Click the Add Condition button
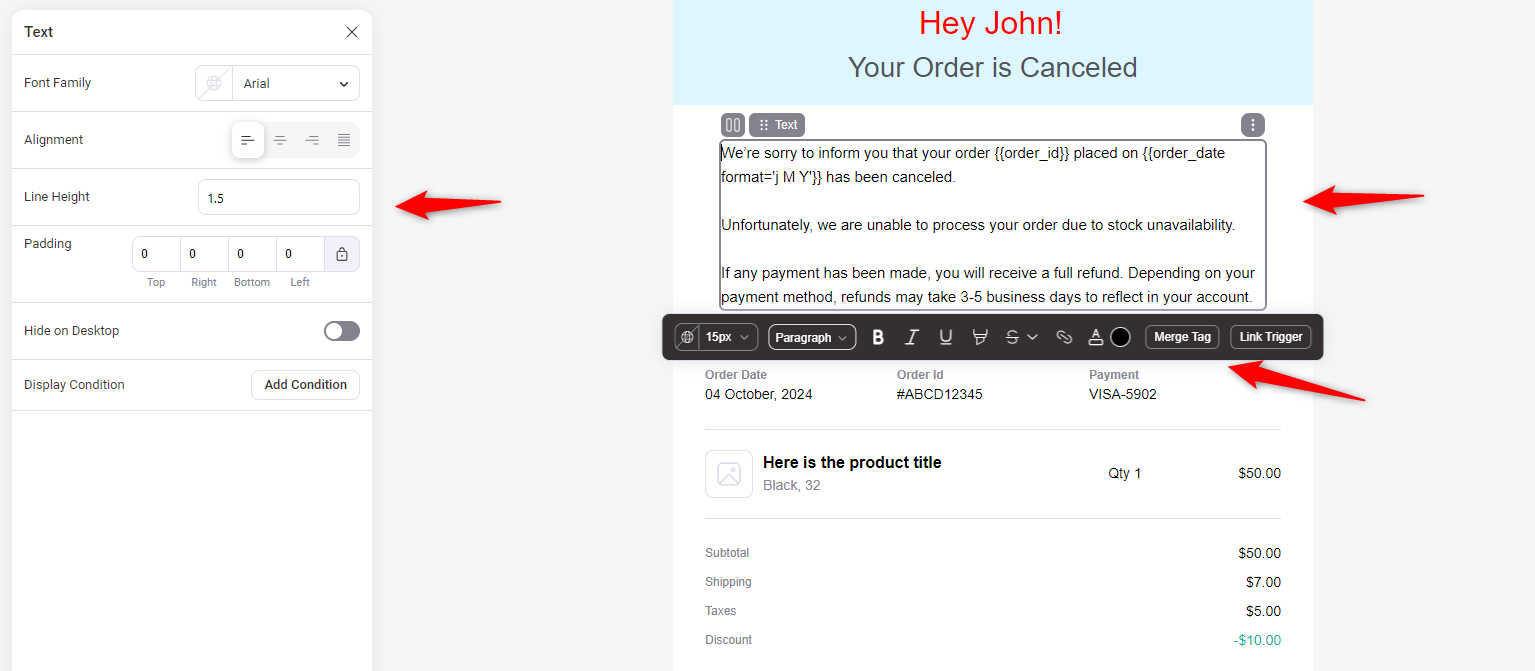 [x=305, y=385]
